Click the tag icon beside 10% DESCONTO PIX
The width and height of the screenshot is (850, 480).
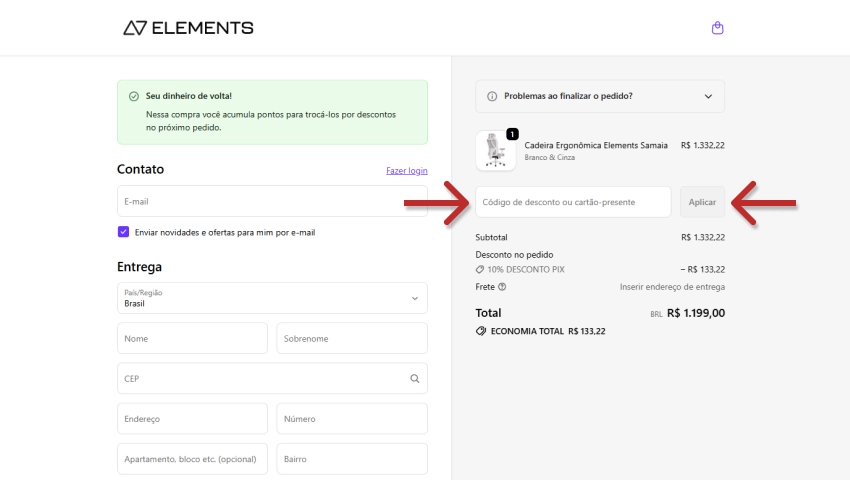480,270
